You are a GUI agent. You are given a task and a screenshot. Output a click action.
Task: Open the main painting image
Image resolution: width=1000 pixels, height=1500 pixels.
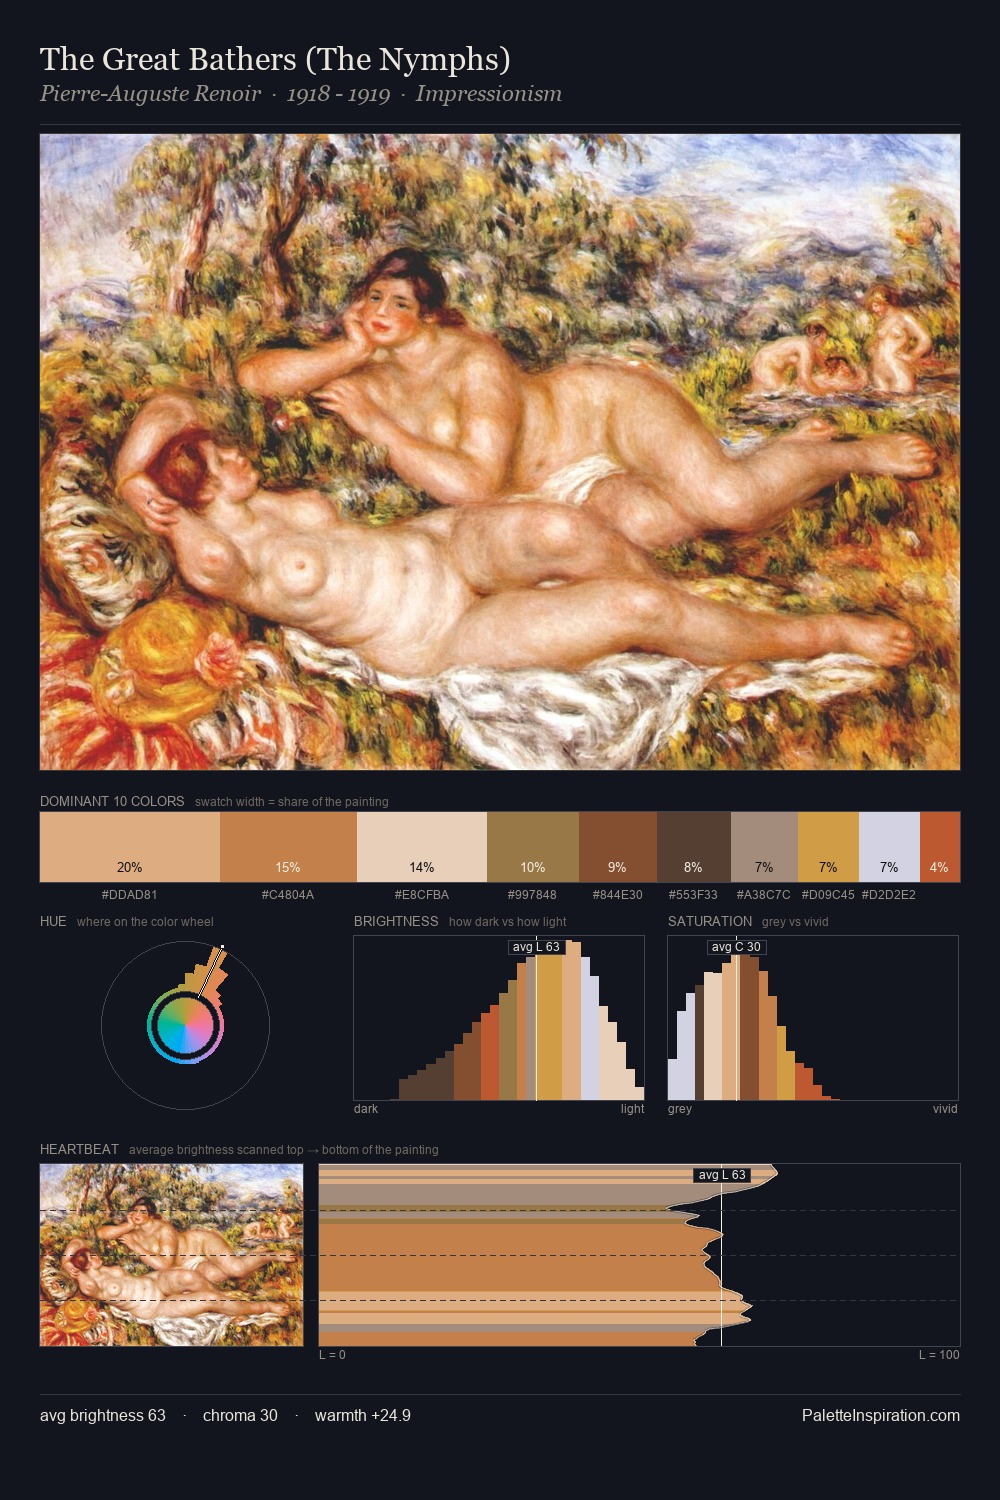500,452
